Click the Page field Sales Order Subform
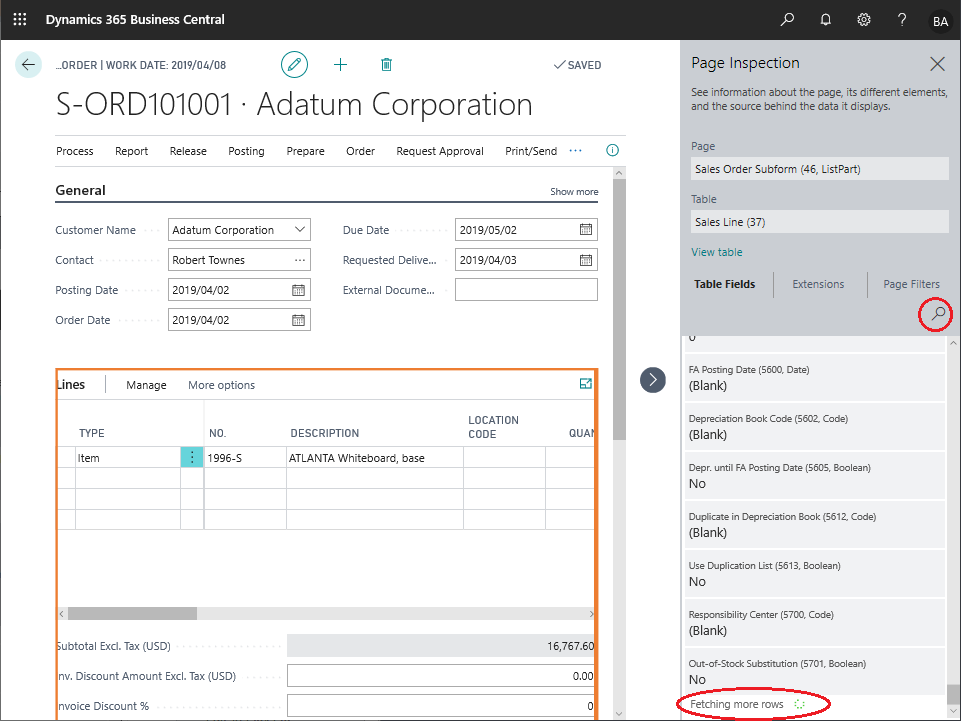The image size is (961, 721). tap(819, 169)
